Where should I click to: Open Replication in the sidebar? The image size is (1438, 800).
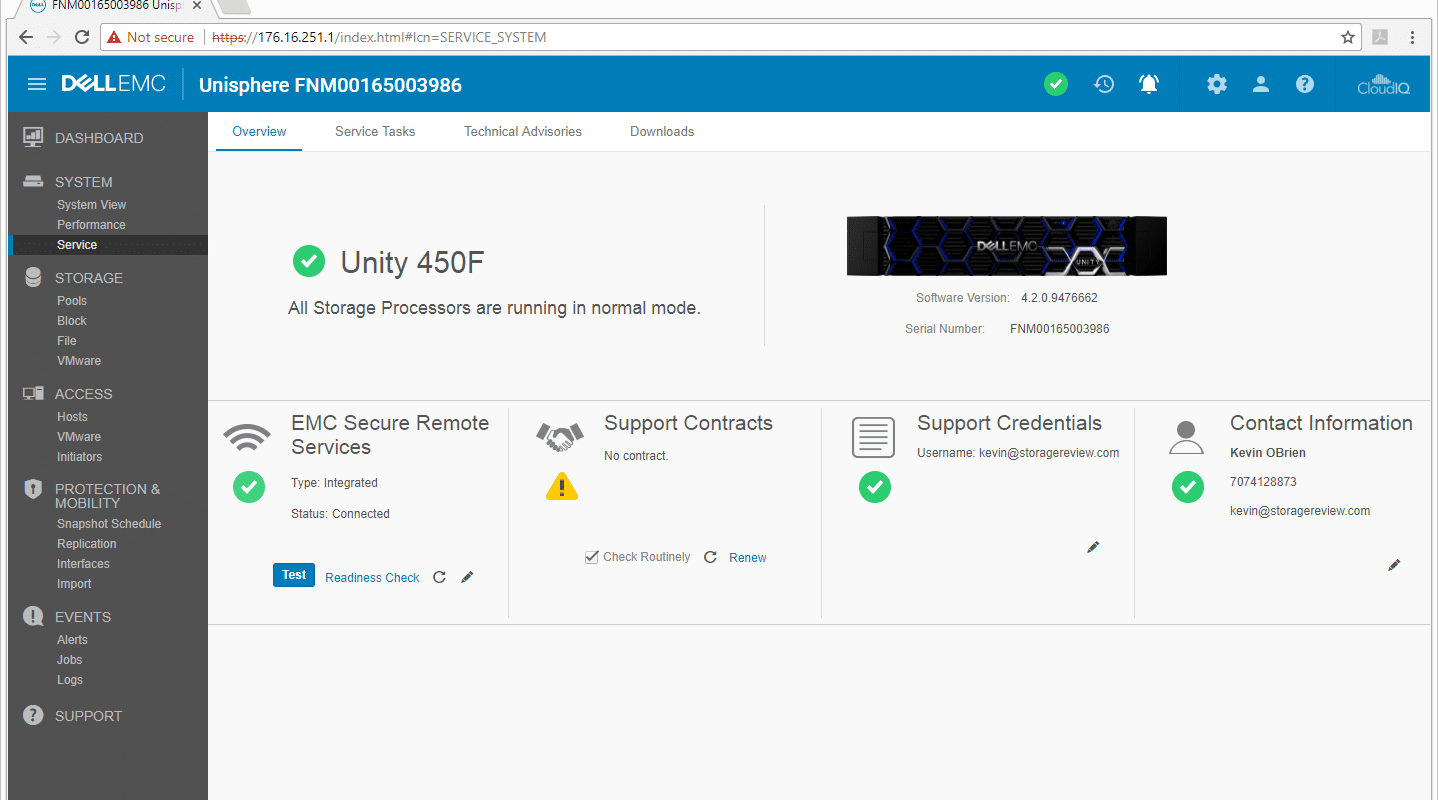click(x=87, y=544)
